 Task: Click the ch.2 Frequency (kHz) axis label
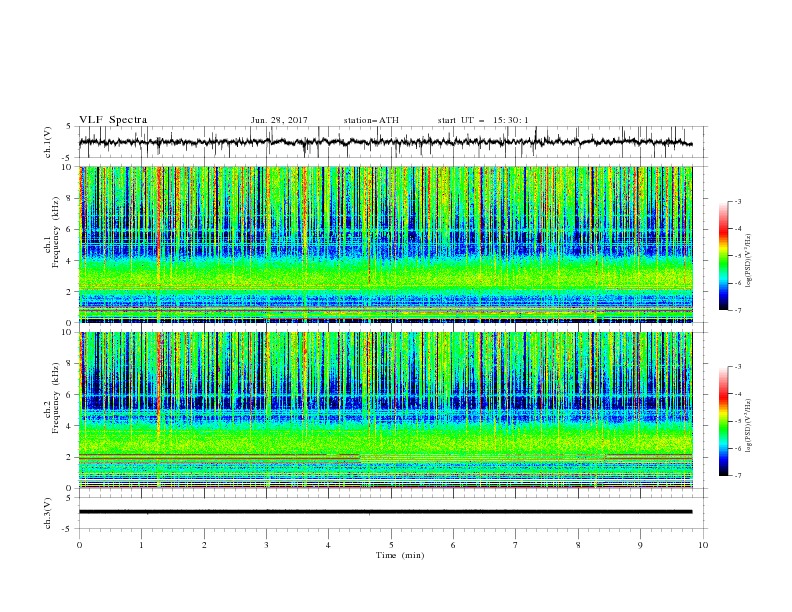click(x=52, y=398)
